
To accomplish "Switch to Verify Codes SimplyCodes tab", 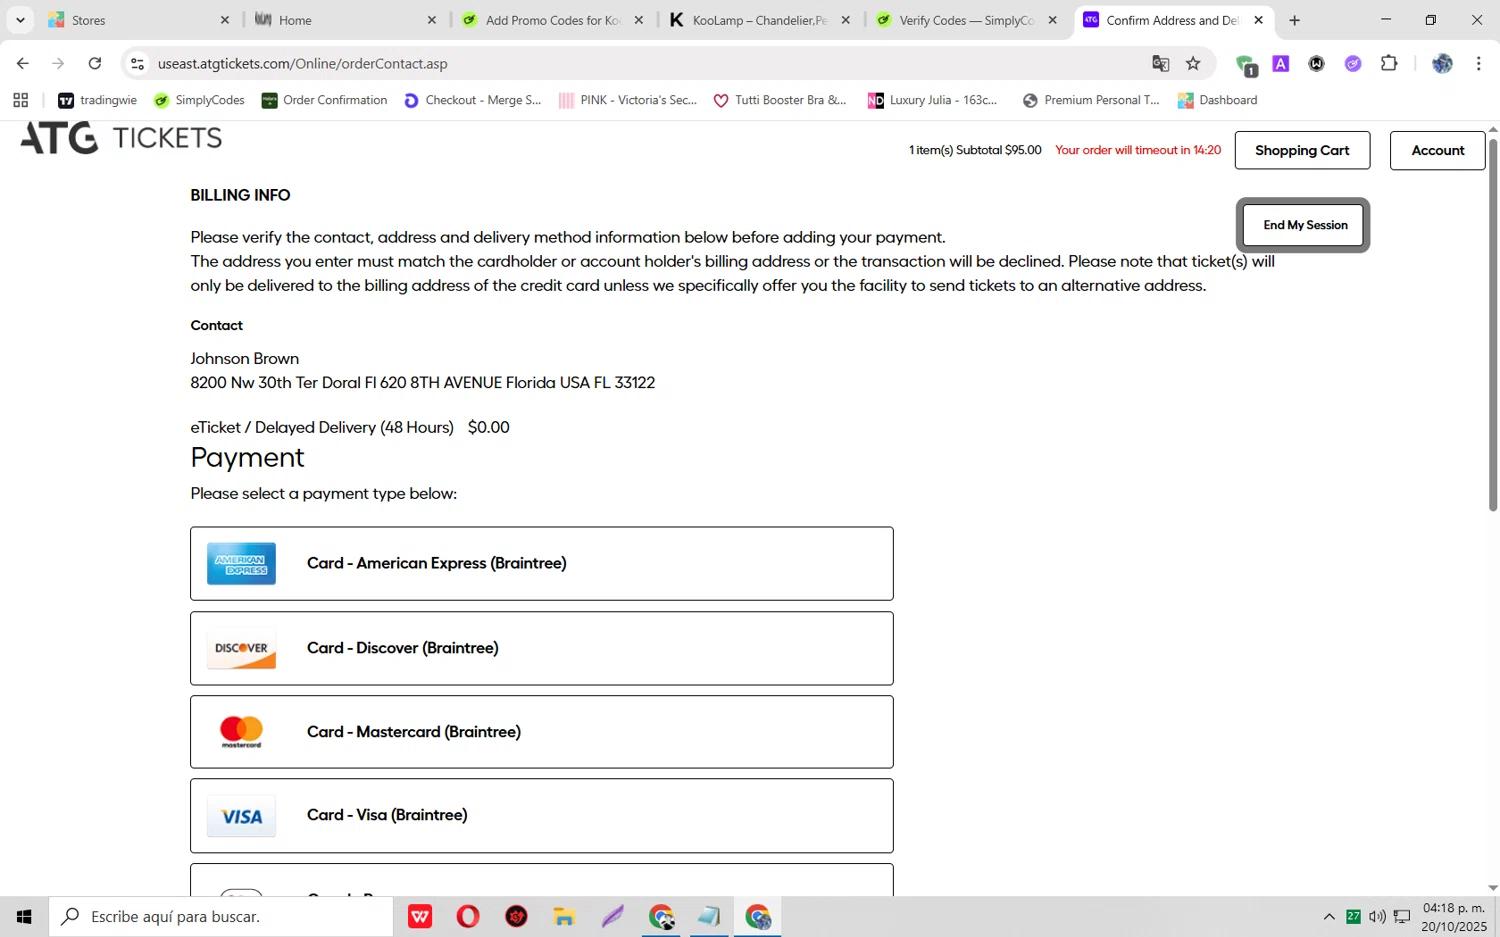I will [966, 20].
